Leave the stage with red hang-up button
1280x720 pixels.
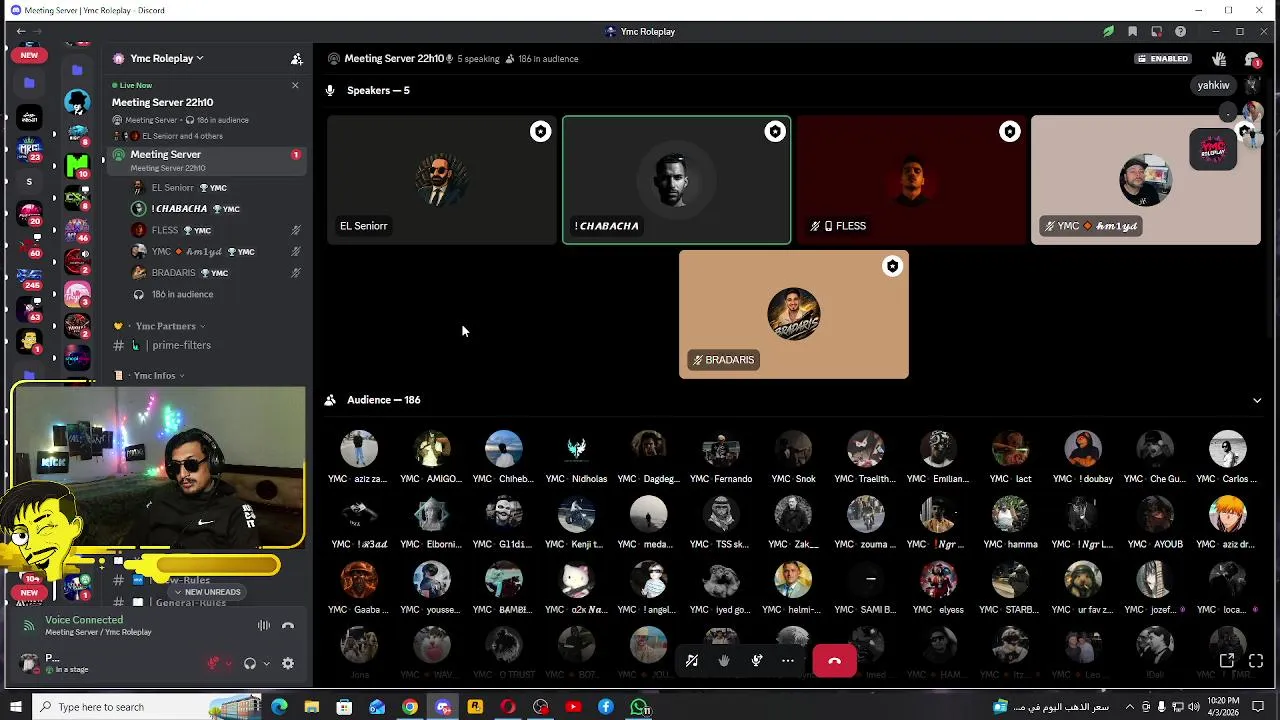coord(835,661)
